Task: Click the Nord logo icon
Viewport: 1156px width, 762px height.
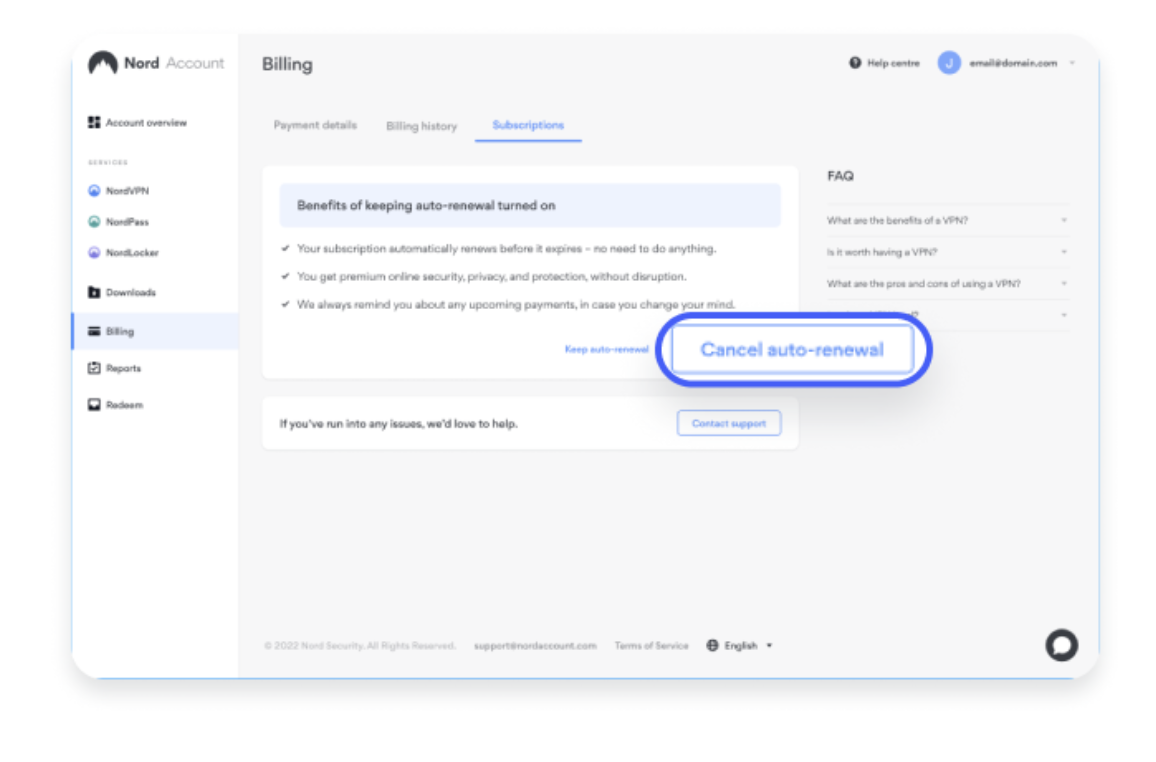Action: click(x=103, y=63)
